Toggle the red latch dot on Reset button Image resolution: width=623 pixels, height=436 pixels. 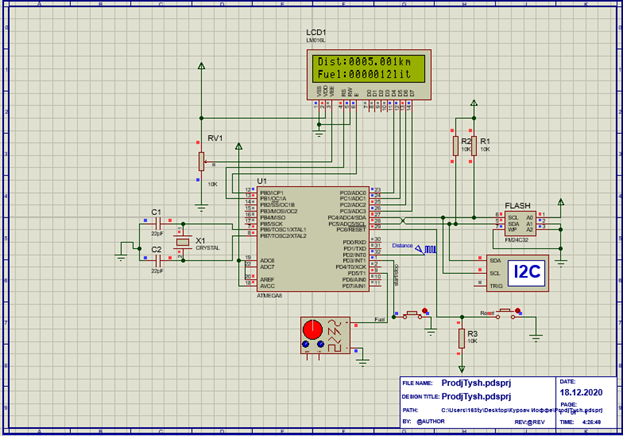pyautogui.click(x=517, y=310)
